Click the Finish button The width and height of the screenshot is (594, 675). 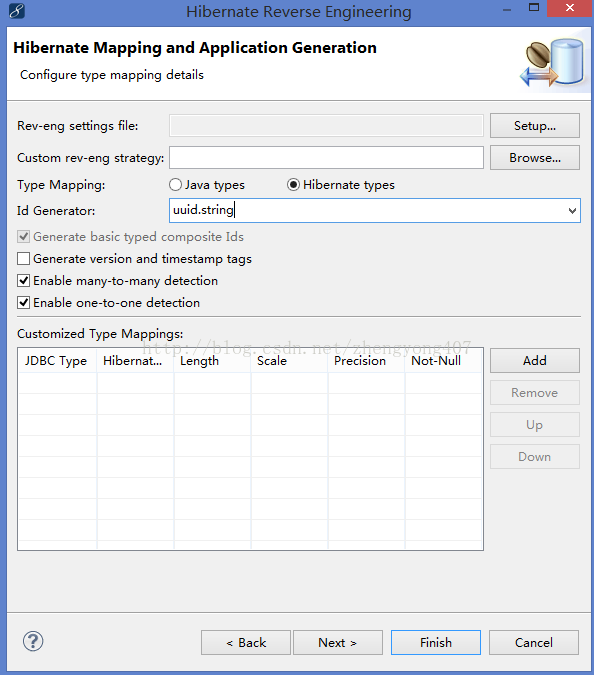436,643
